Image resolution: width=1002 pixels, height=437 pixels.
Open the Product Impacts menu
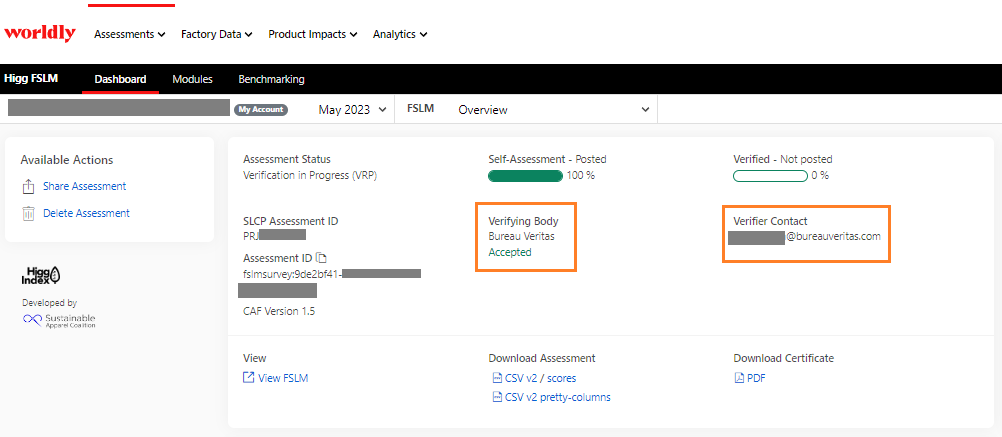pos(312,34)
